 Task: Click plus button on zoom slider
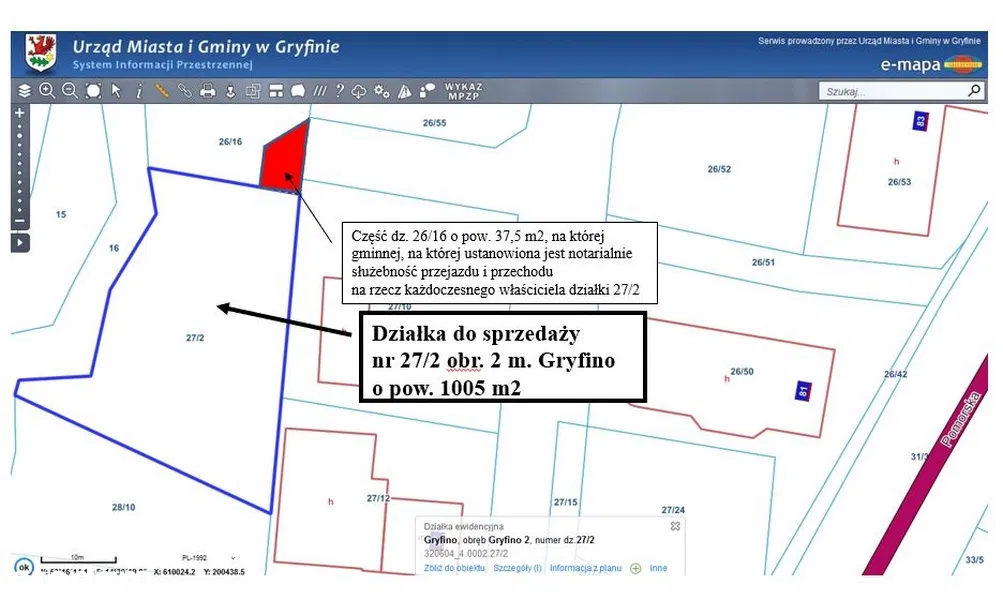click(x=19, y=113)
